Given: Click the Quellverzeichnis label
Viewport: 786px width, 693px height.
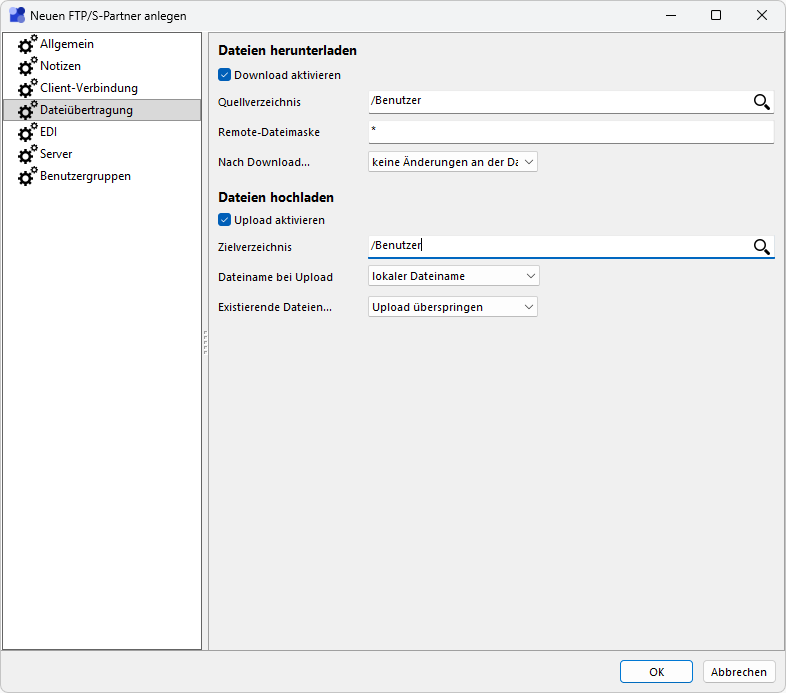Looking at the screenshot, I should [x=259, y=102].
